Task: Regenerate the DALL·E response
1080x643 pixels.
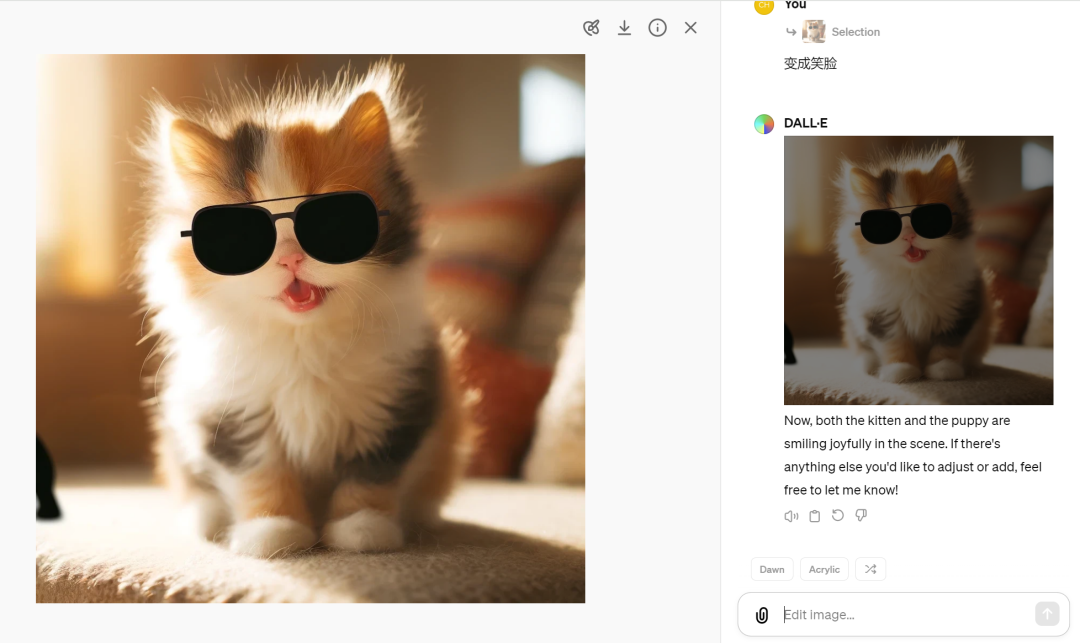Action: pos(838,515)
